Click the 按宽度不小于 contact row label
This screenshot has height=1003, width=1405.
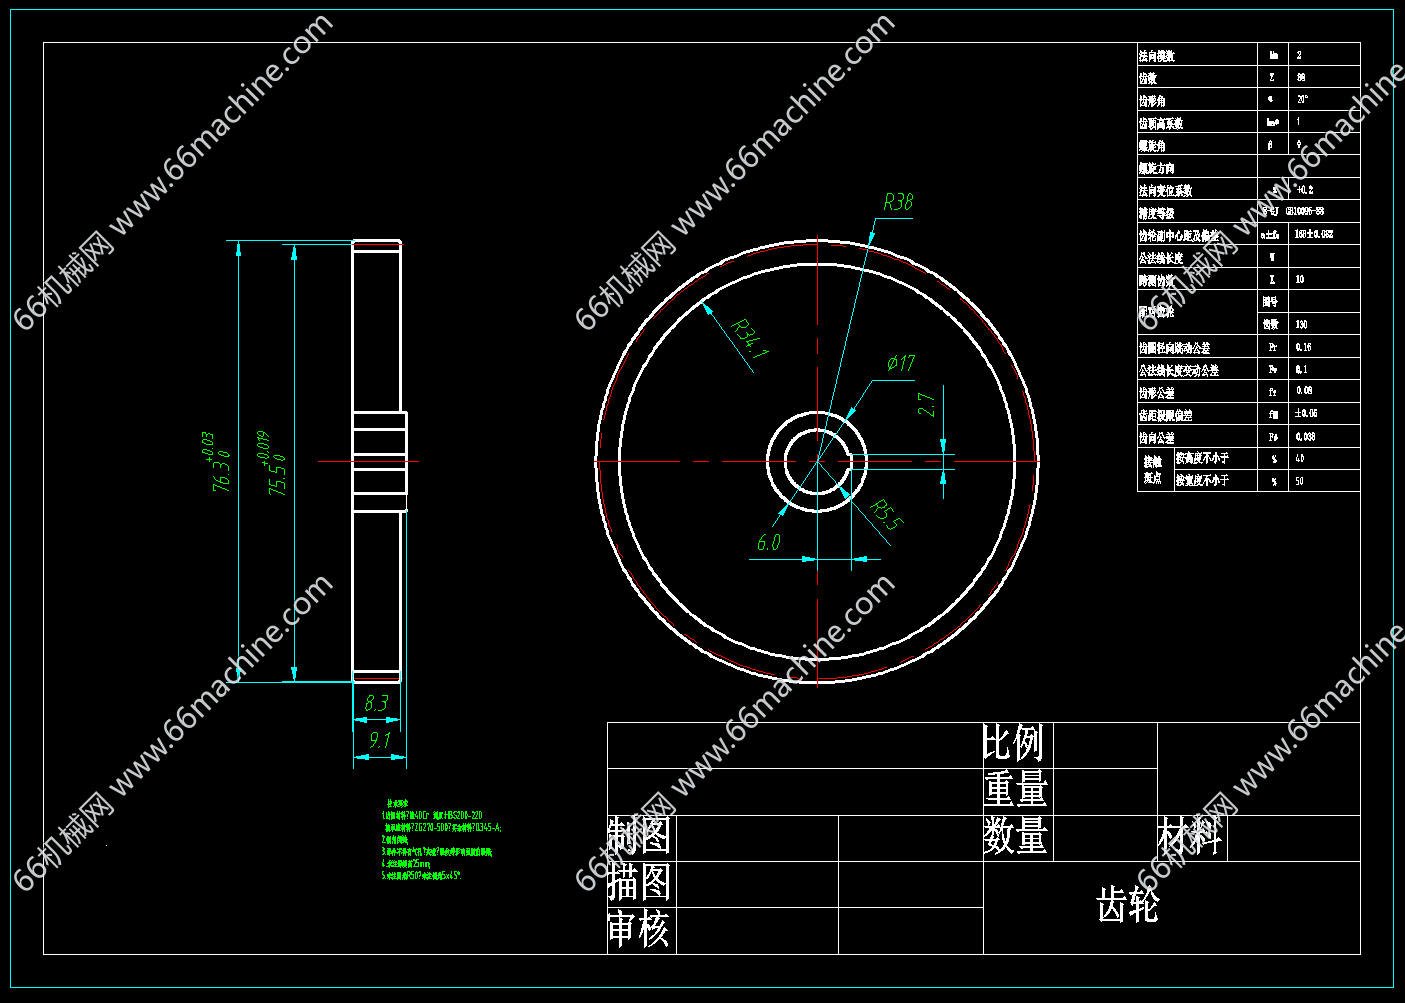1202,480
